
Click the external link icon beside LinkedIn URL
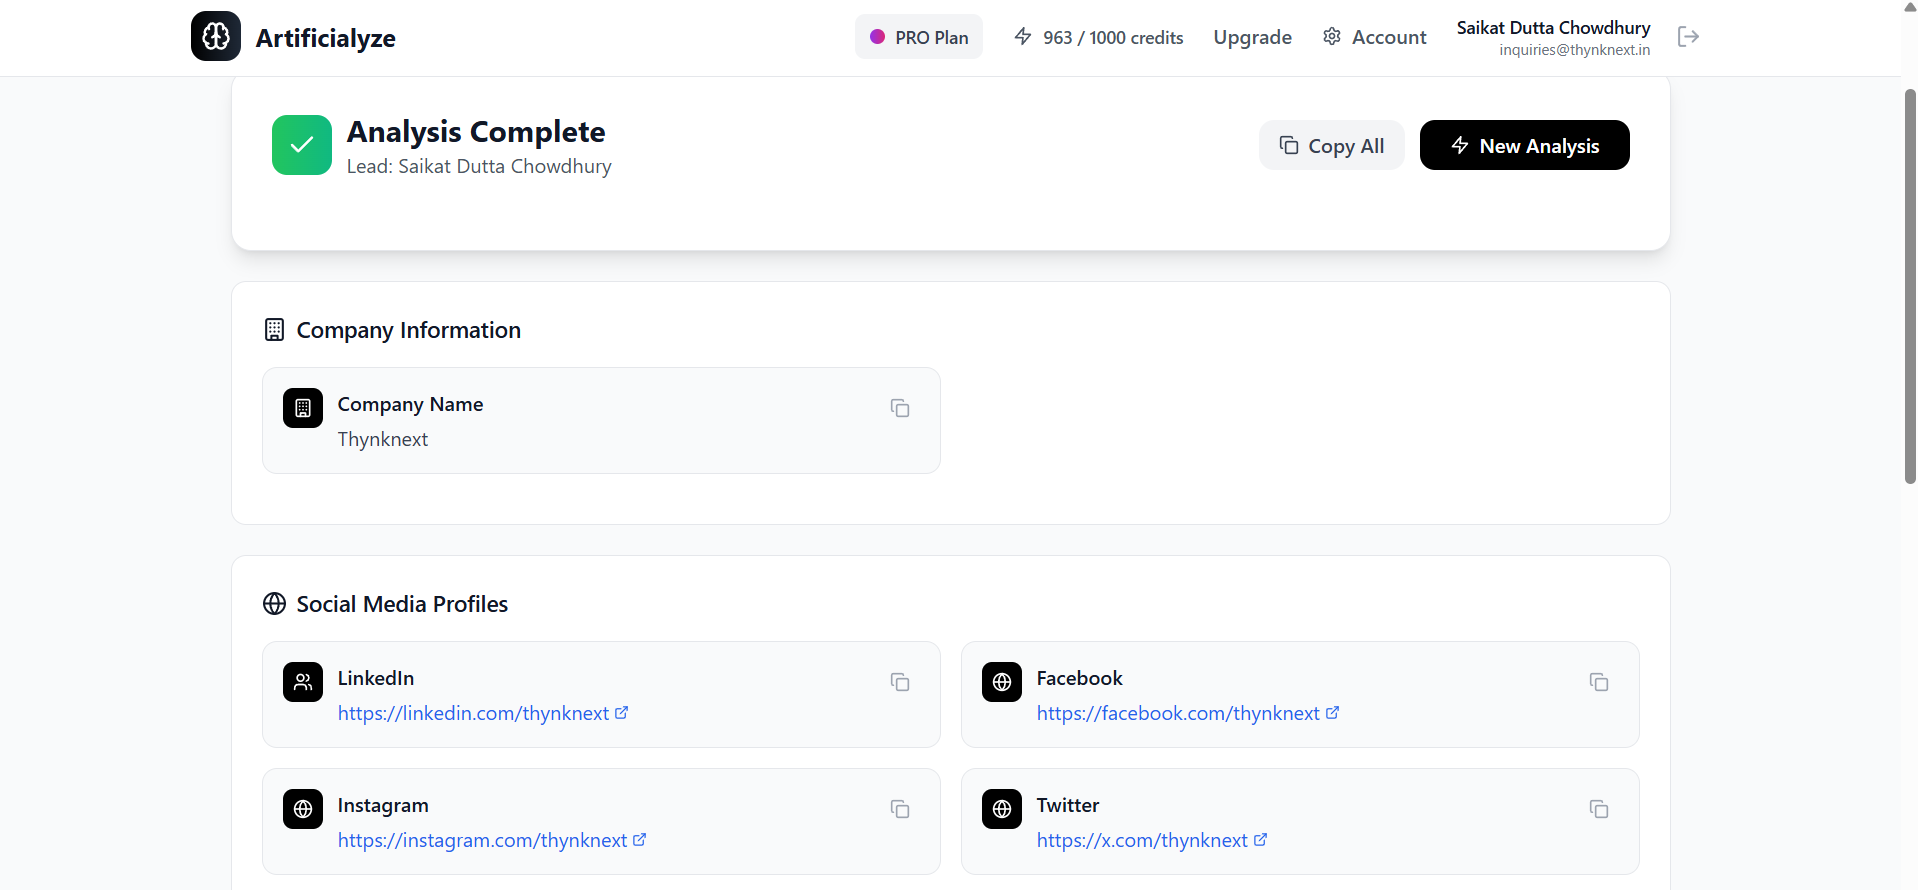(621, 713)
